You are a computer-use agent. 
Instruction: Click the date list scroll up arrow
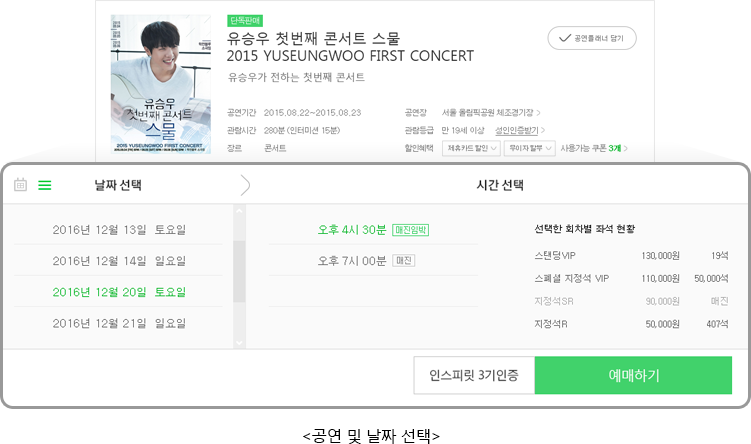click(x=239, y=210)
